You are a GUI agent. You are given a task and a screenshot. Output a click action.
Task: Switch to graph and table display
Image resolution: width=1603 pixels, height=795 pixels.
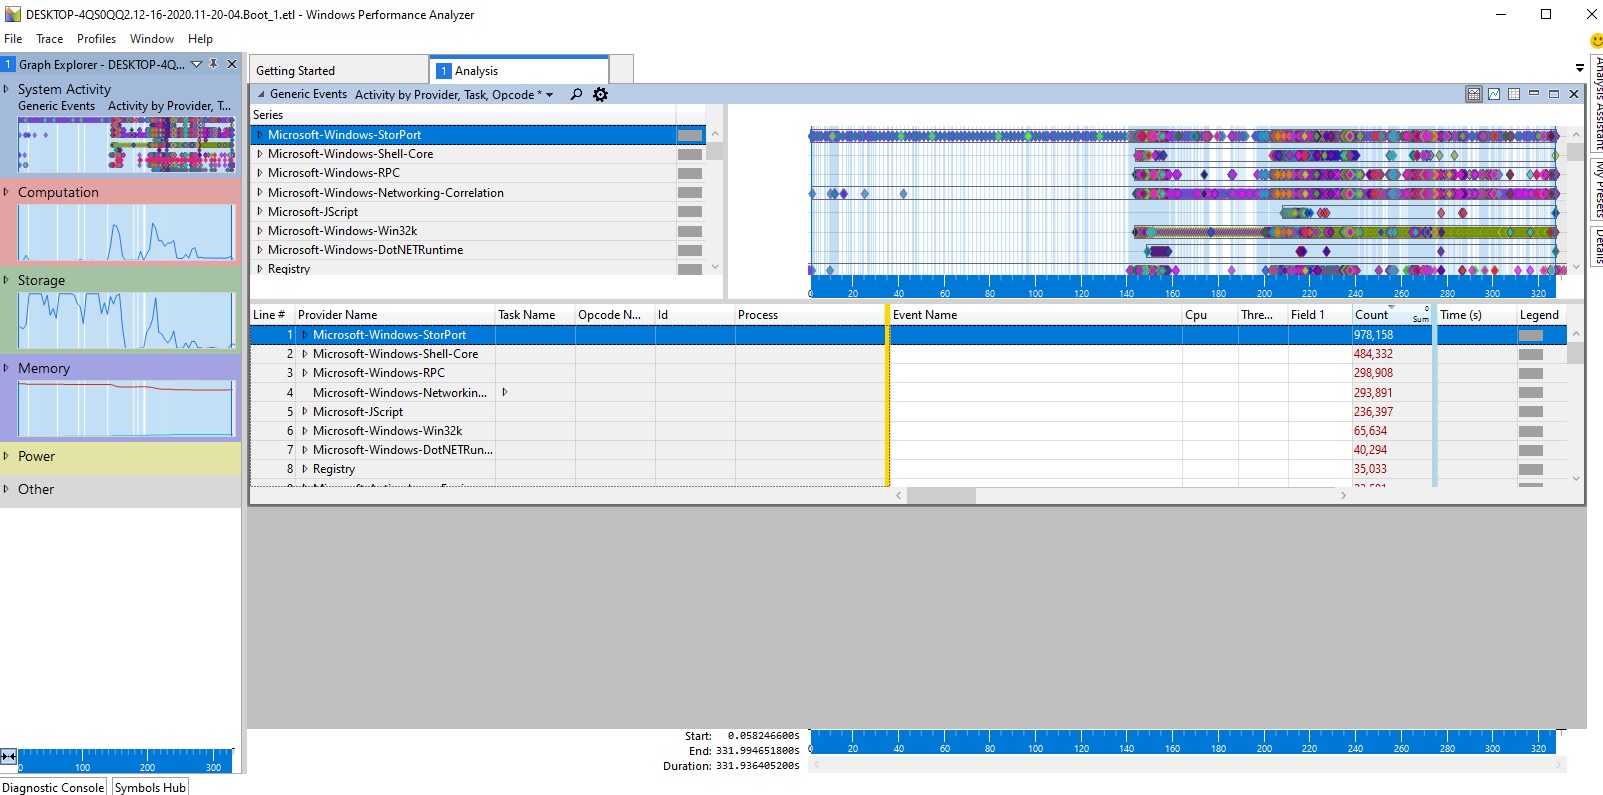click(1473, 94)
